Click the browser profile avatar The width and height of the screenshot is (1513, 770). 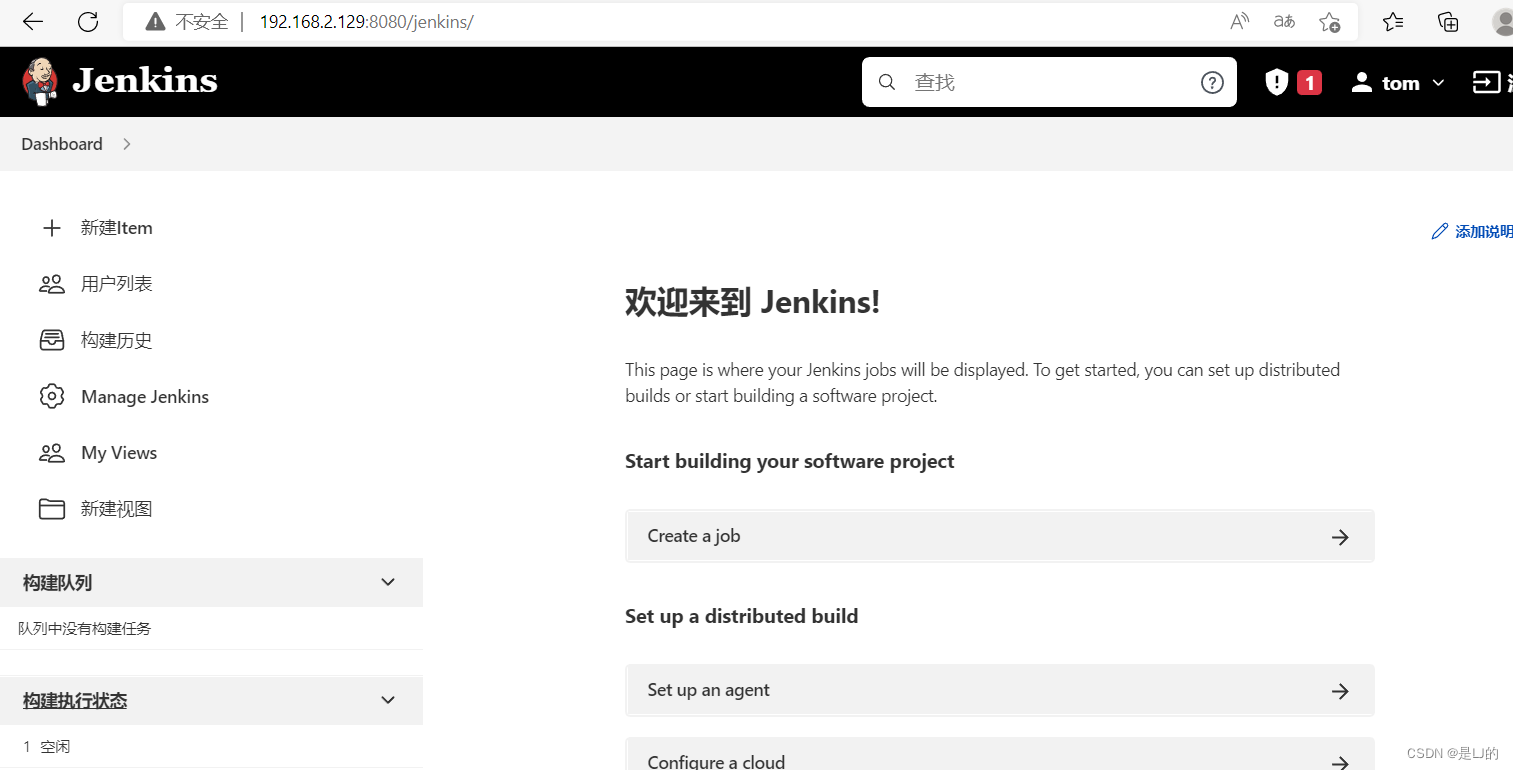[1502, 22]
